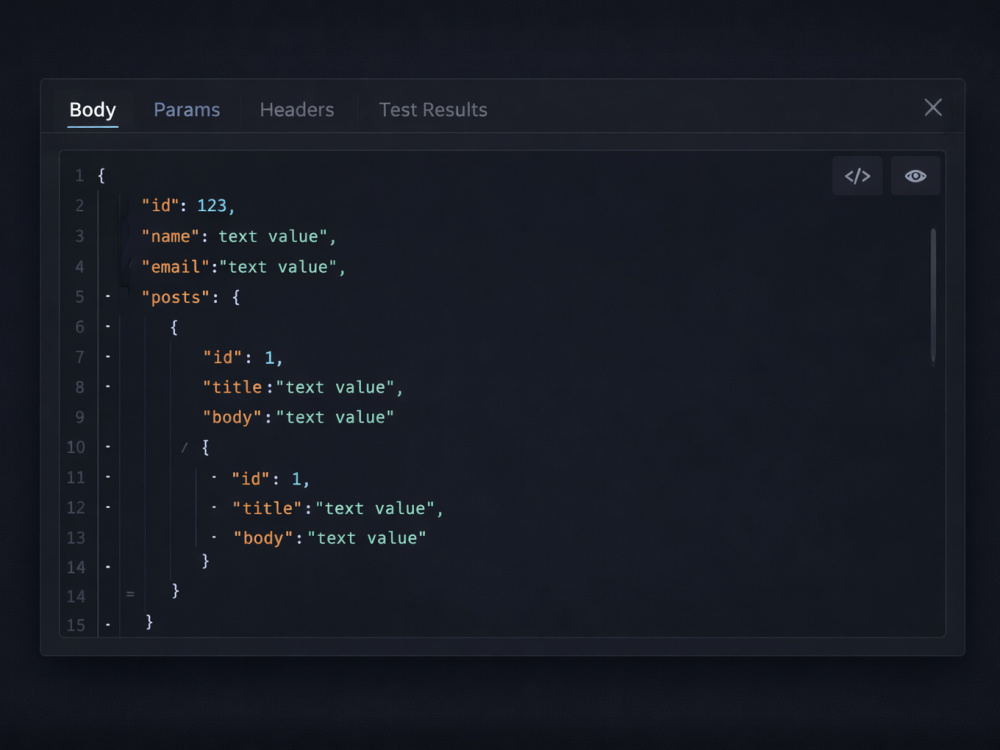This screenshot has width=1000, height=750.
Task: Click line number 13 in gutter
Action: tap(75, 538)
